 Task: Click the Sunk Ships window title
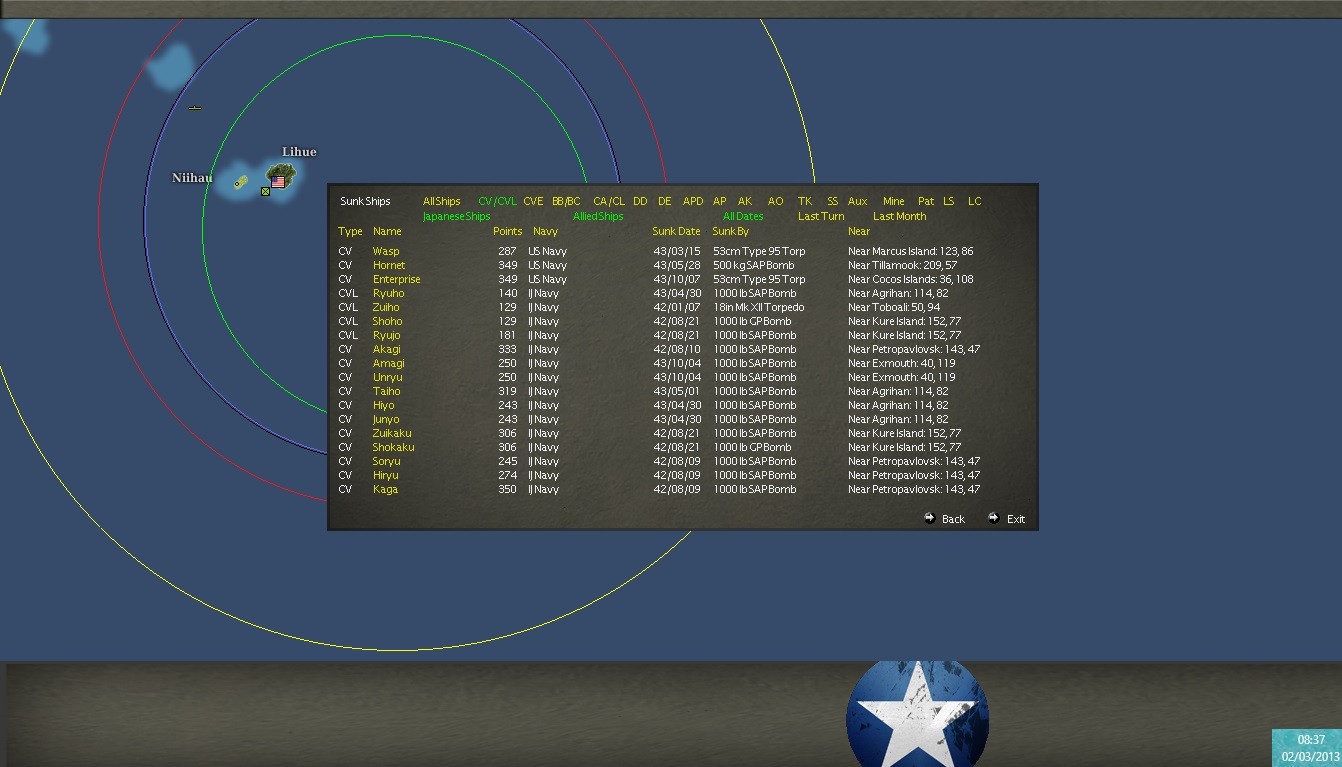point(365,201)
